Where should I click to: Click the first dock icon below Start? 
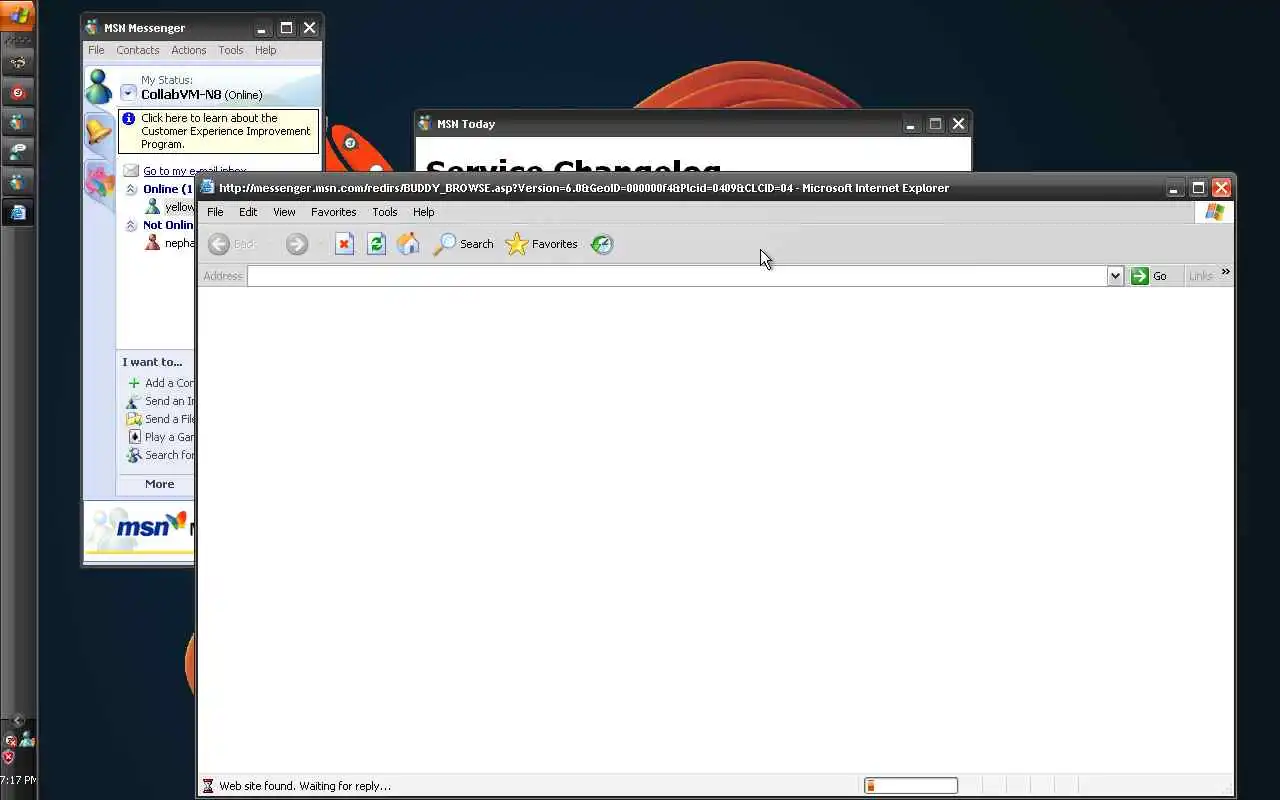click(18, 63)
